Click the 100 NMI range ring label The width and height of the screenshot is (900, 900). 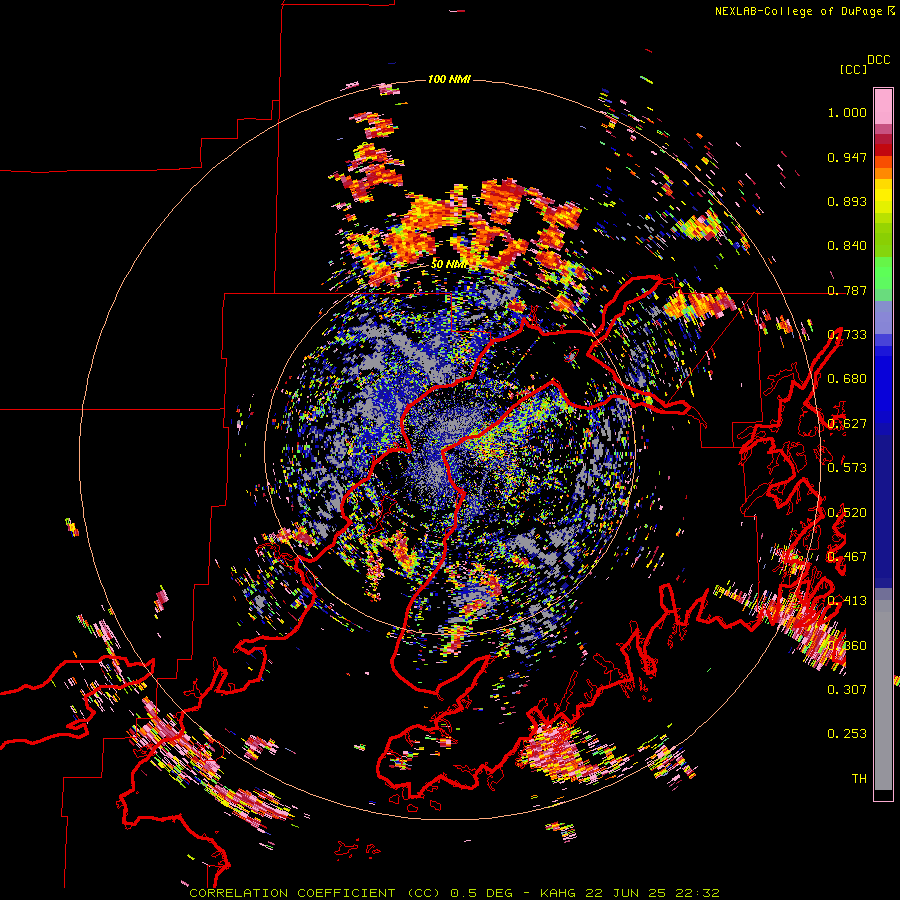point(449,79)
